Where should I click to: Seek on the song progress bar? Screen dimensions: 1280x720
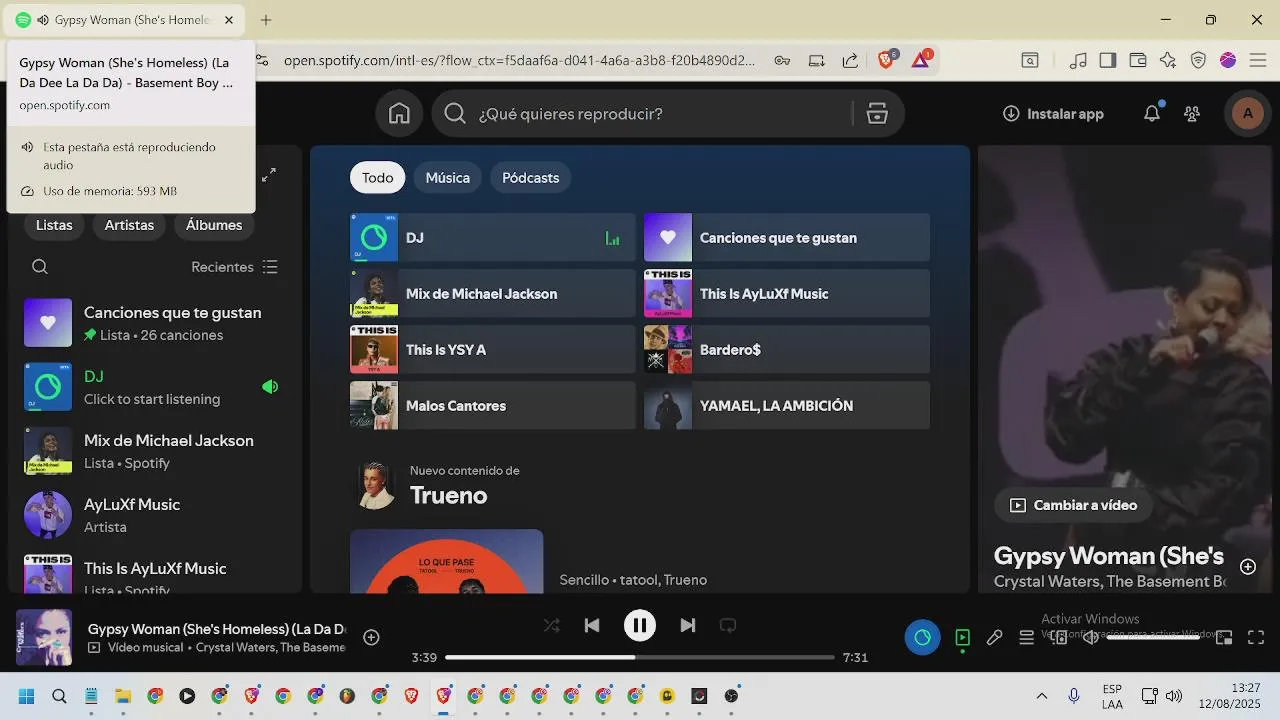640,657
